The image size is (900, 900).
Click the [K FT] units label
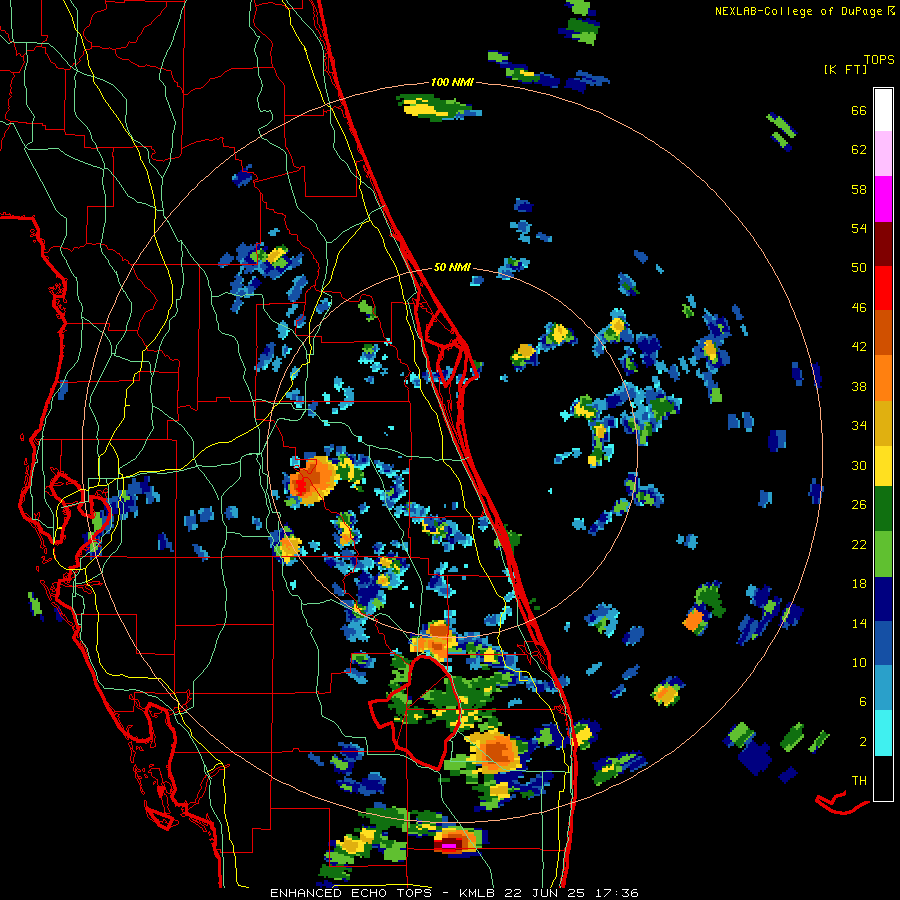pyautogui.click(x=845, y=69)
